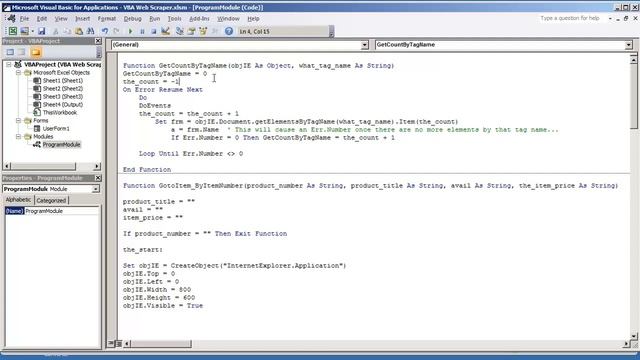Image resolution: width=640 pixels, height=360 pixels.
Task: Open the Edit menu
Action: 42,19
